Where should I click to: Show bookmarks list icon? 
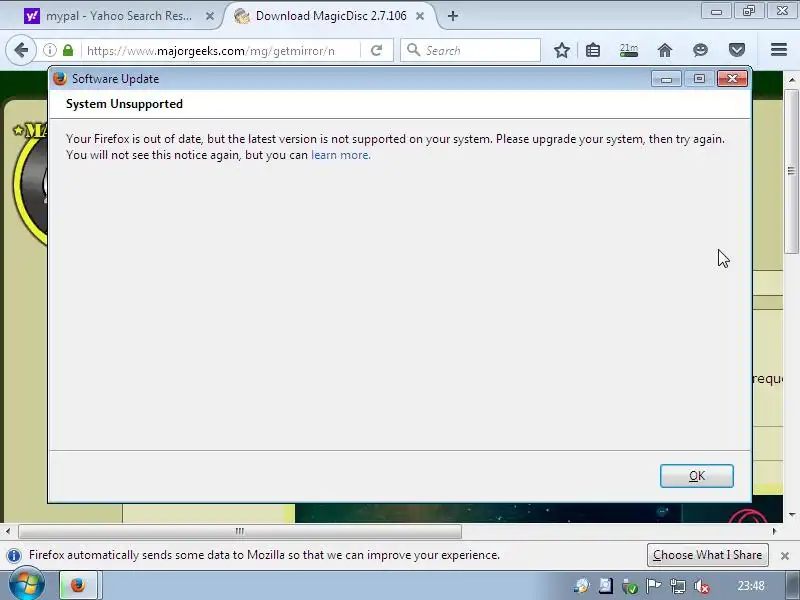pyautogui.click(x=593, y=50)
